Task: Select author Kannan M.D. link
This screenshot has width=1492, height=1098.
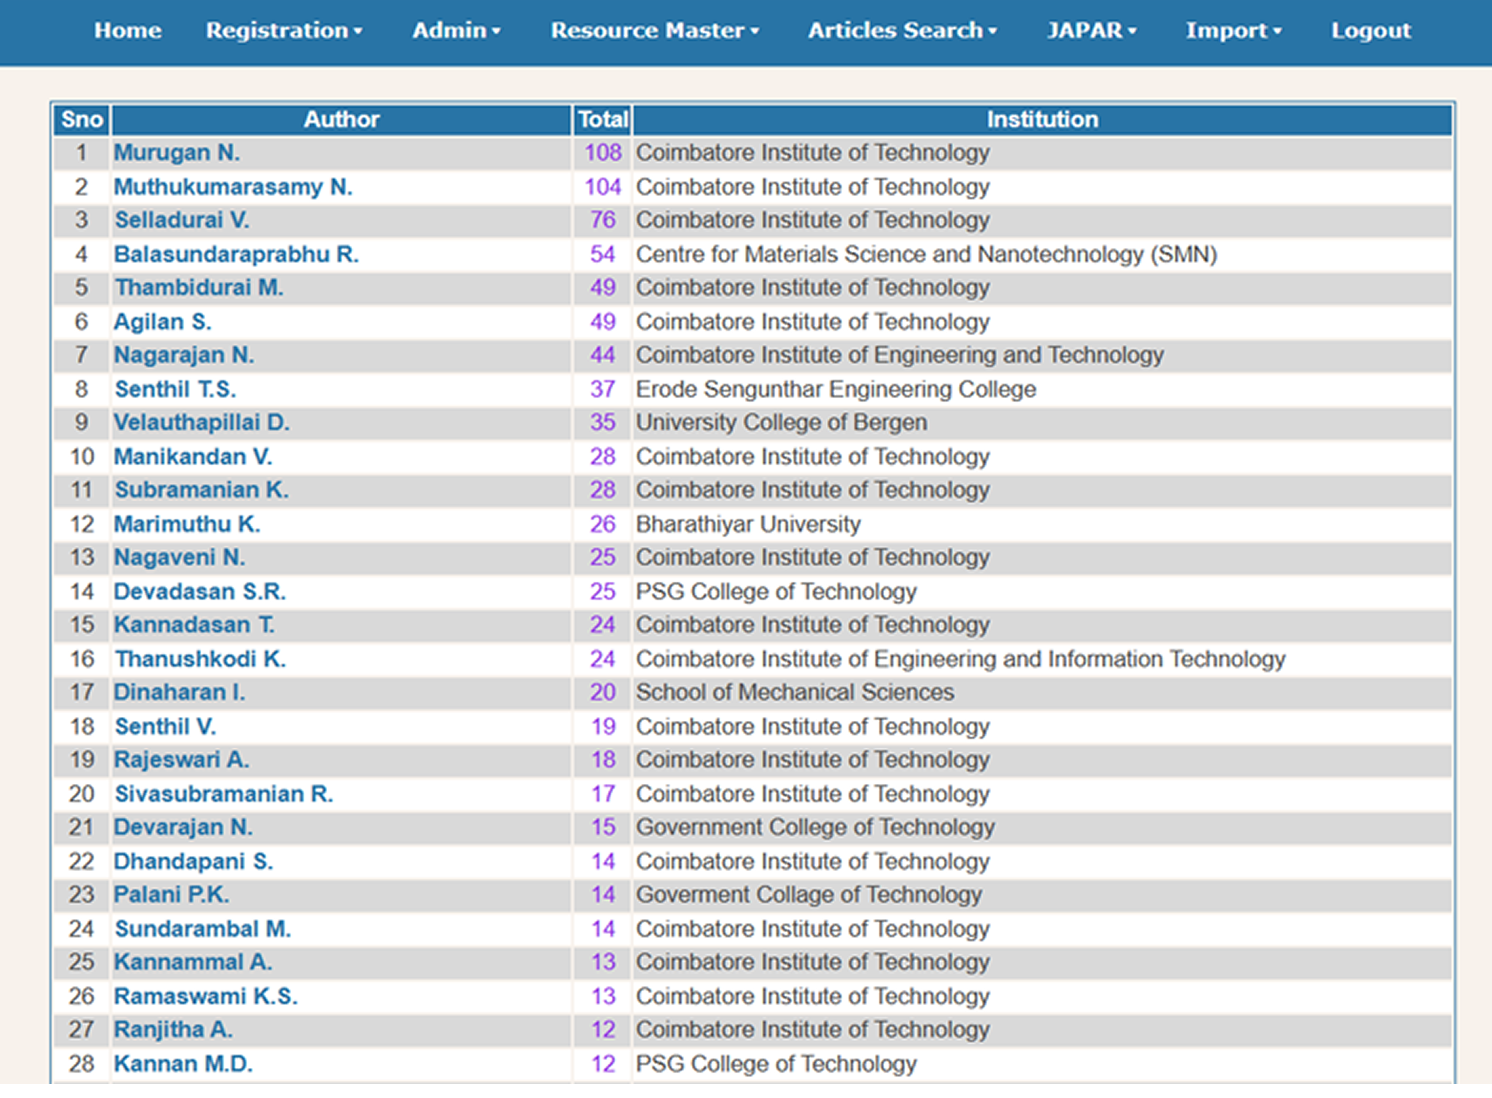Action: 183,1064
